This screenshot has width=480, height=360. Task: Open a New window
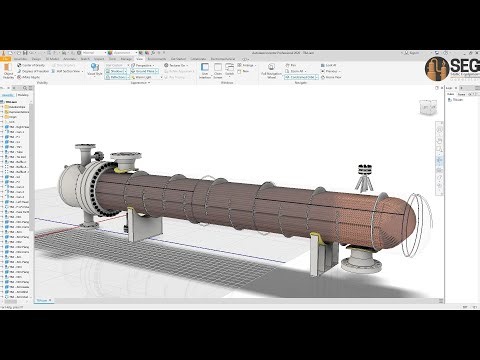click(243, 71)
